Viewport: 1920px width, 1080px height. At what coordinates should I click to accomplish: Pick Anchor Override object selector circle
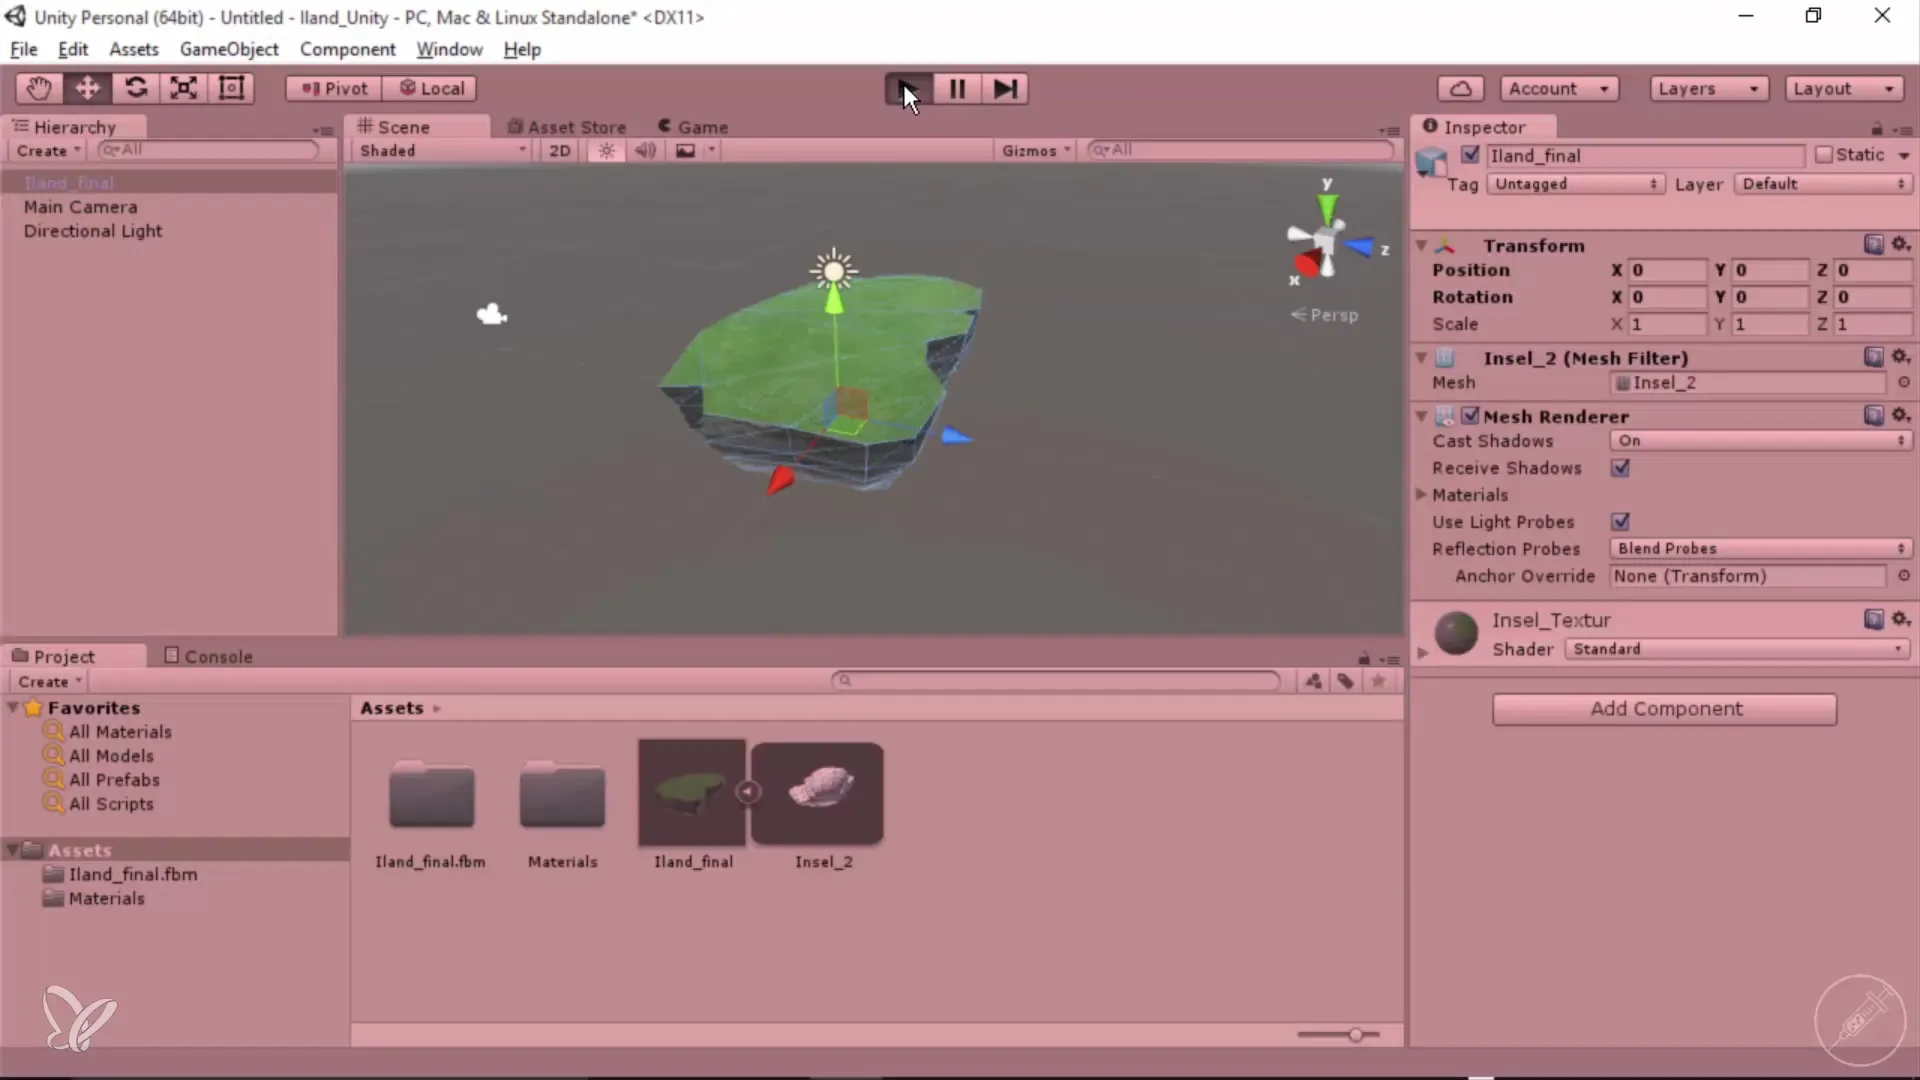1903,575
